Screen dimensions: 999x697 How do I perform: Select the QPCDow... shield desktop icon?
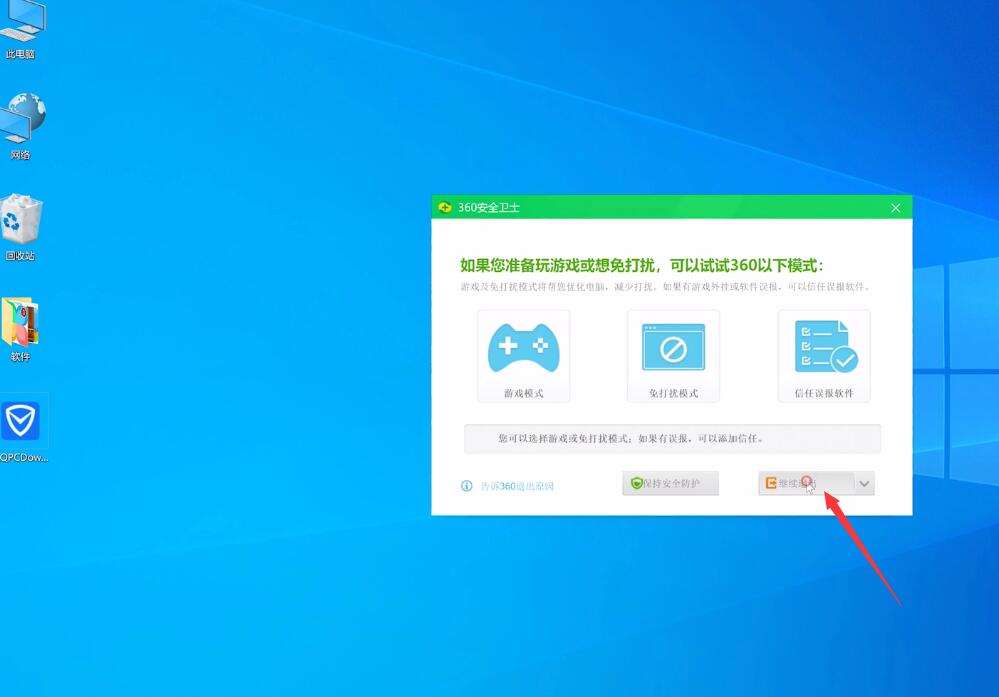click(22, 429)
